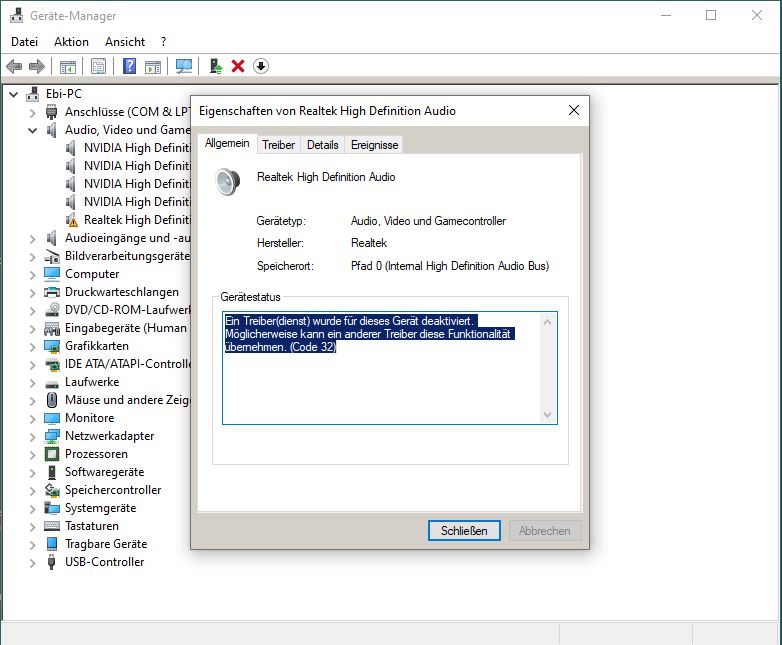Click the Grafikkarten category icon

pos(52,346)
